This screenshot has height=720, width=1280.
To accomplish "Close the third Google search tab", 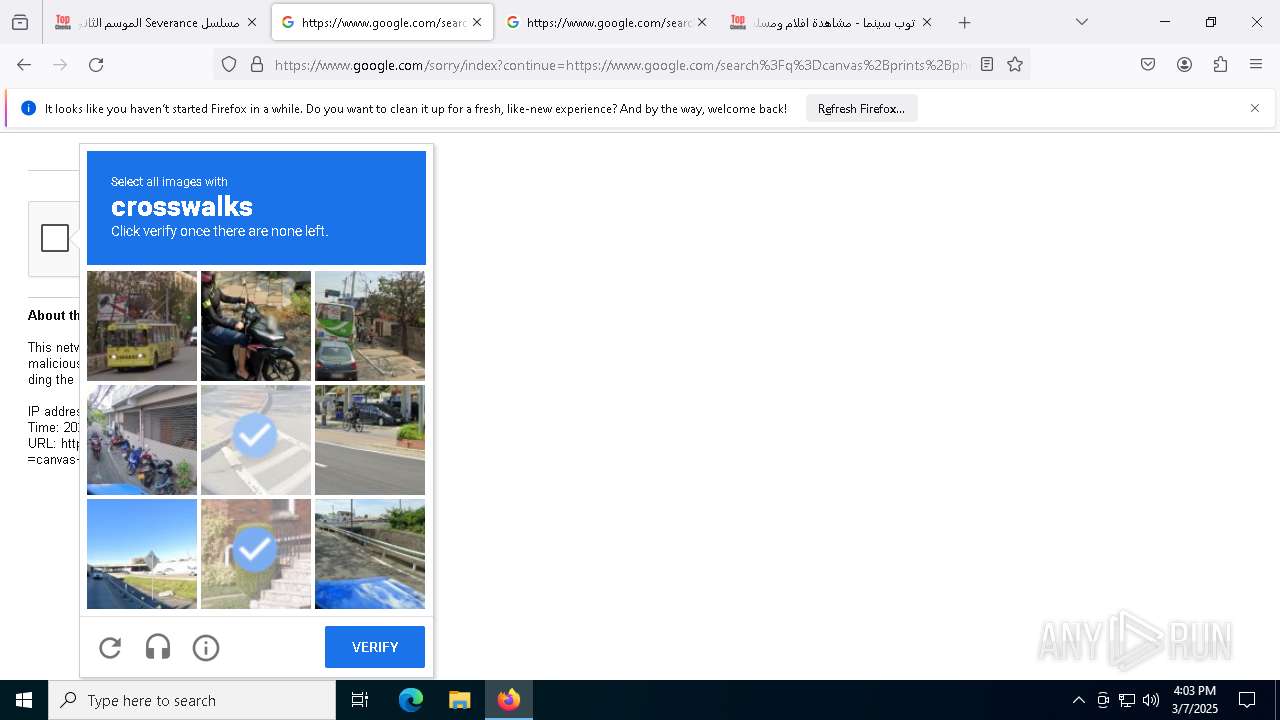I will coord(702,22).
